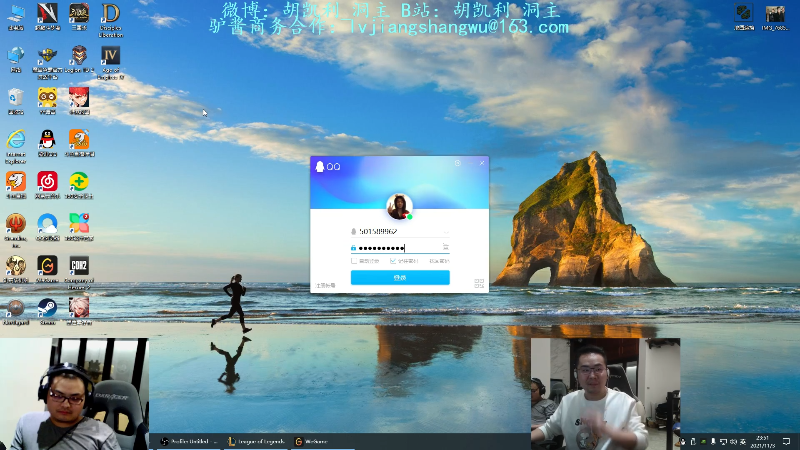Open the soft keyboard icon in password field

click(445, 247)
